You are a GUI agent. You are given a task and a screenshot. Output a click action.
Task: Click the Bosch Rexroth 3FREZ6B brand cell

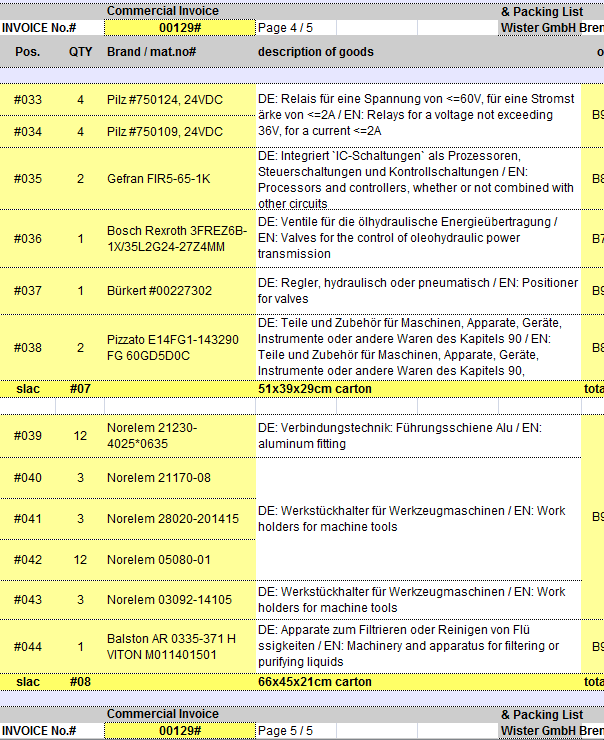pyautogui.click(x=179, y=238)
